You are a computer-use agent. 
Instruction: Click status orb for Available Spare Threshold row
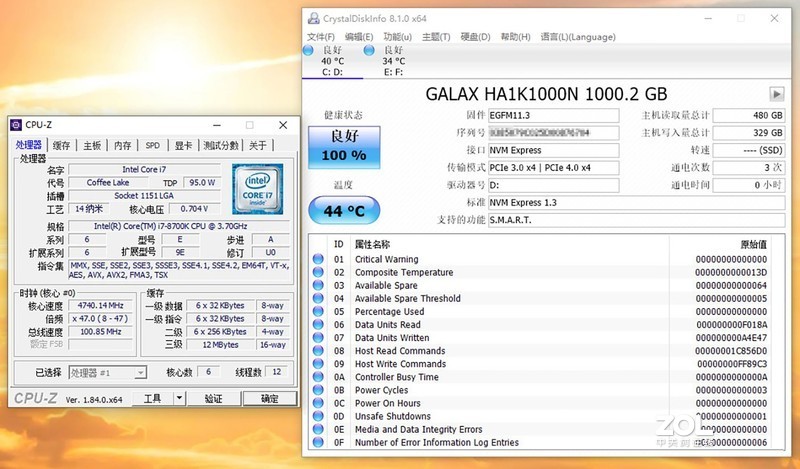[x=318, y=298]
